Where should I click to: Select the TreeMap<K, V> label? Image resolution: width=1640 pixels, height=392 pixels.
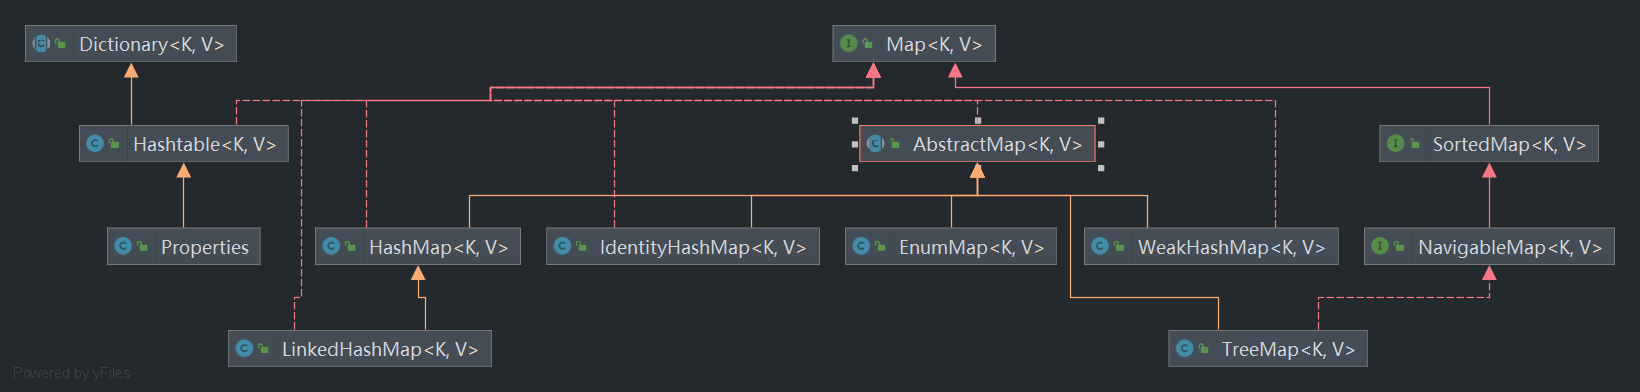click(1288, 349)
